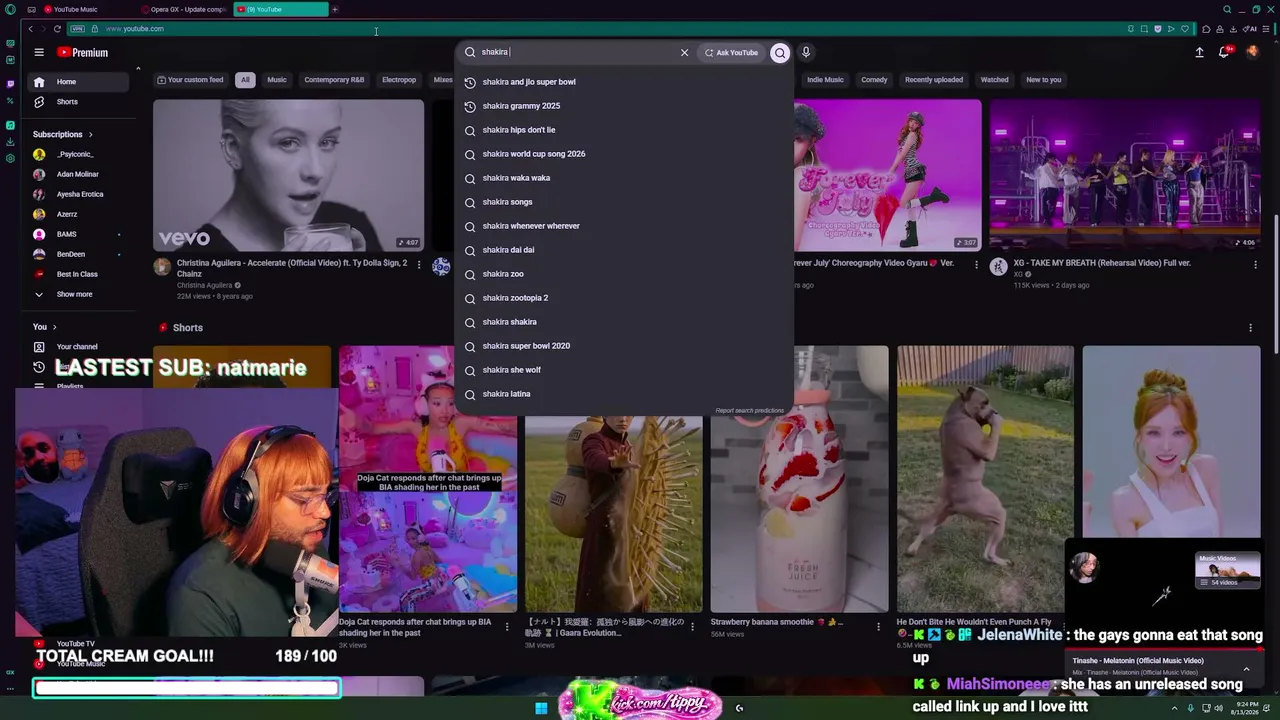Viewport: 1280px width, 720px height.
Task: Open XG TAKE MY BREATH video thumbnail
Action: (x=1125, y=175)
